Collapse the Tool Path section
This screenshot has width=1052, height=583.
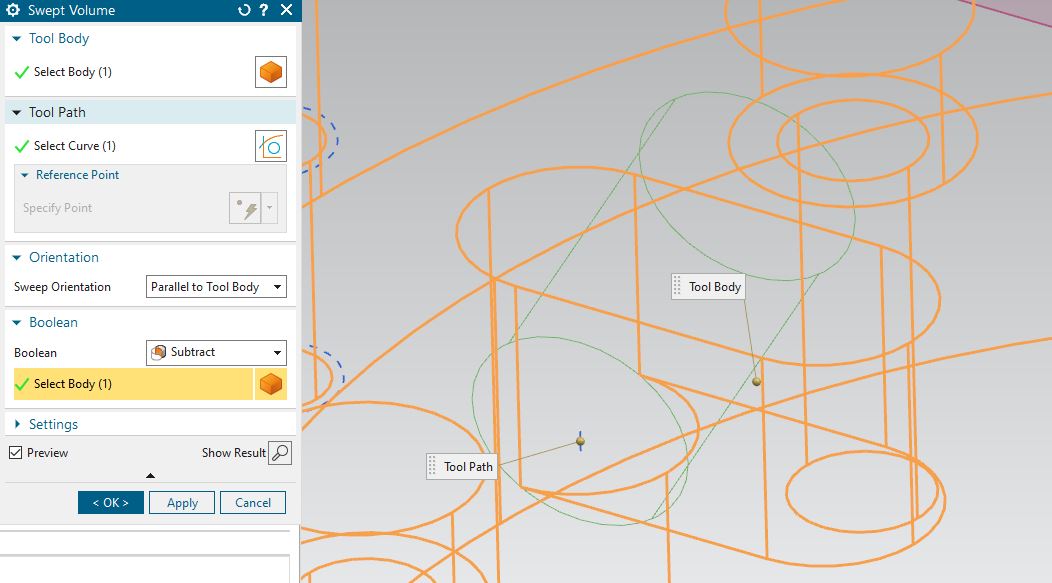(15, 111)
